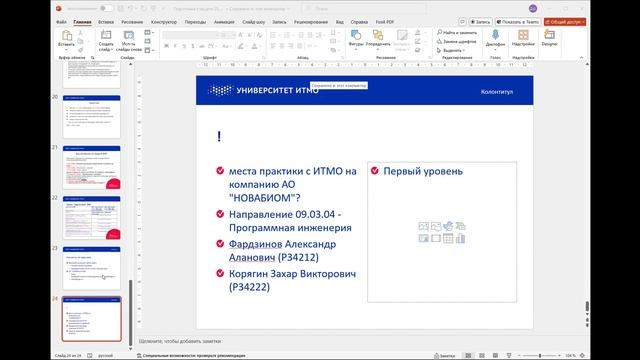640x360 pixels.
Task: Select slide 23 thumbnail
Action: pos(91,268)
